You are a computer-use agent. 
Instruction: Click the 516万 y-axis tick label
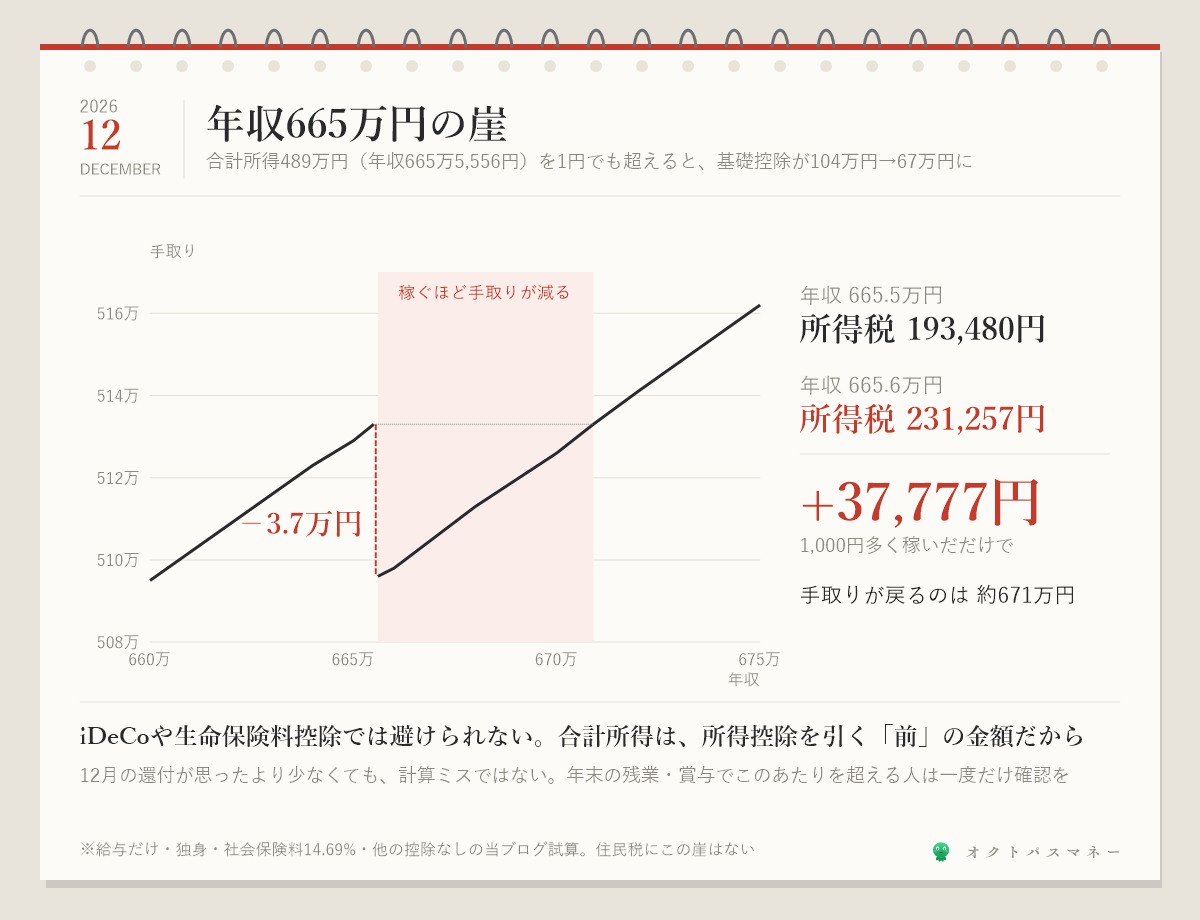[118, 313]
